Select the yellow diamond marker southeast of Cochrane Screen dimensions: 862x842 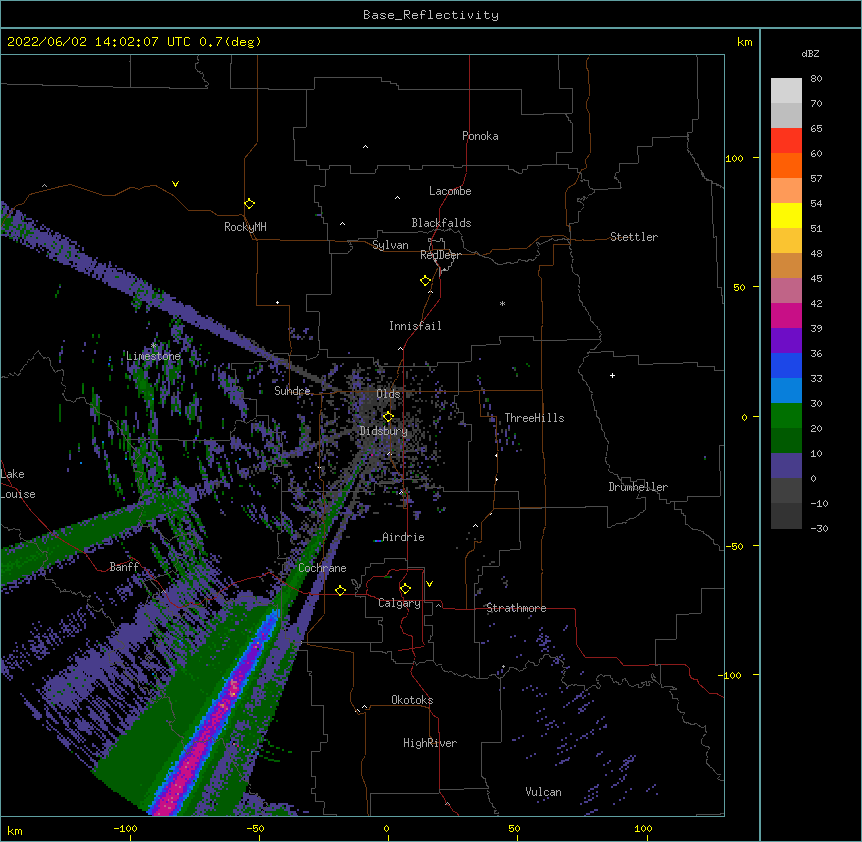tap(340, 590)
